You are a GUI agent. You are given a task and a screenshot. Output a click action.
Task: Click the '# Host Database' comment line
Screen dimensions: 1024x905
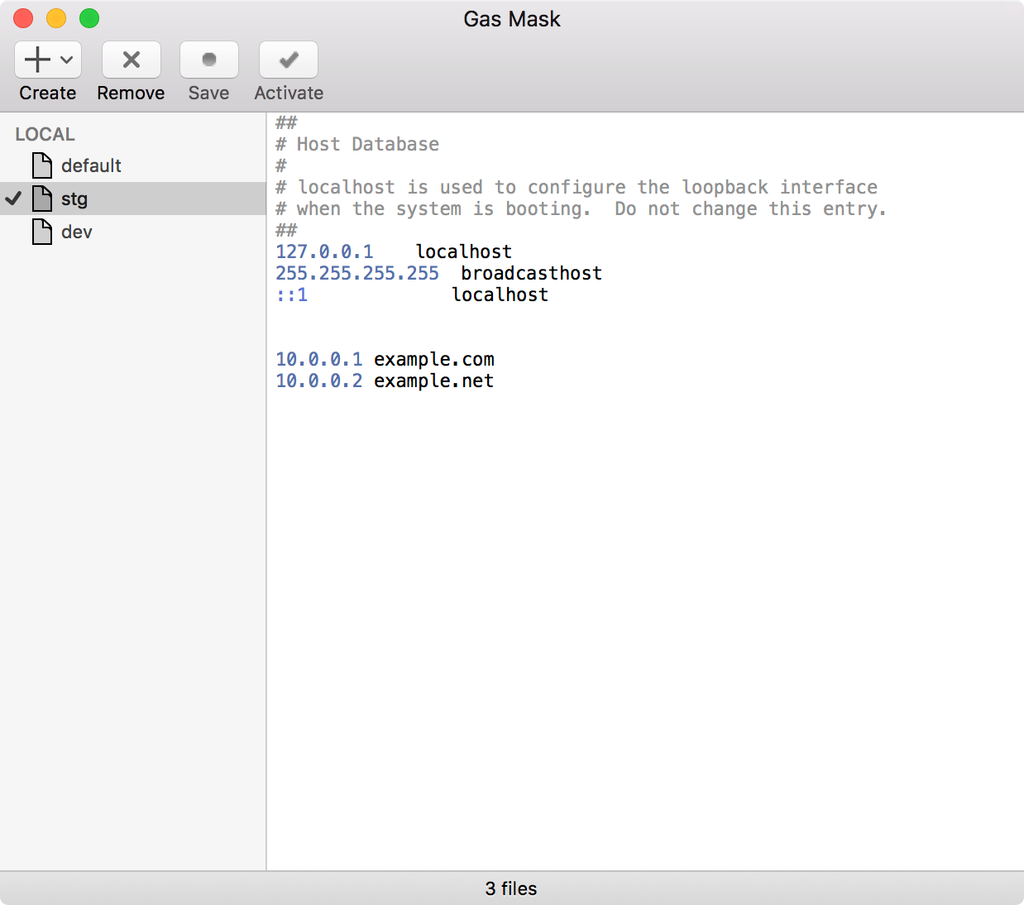click(x=357, y=144)
